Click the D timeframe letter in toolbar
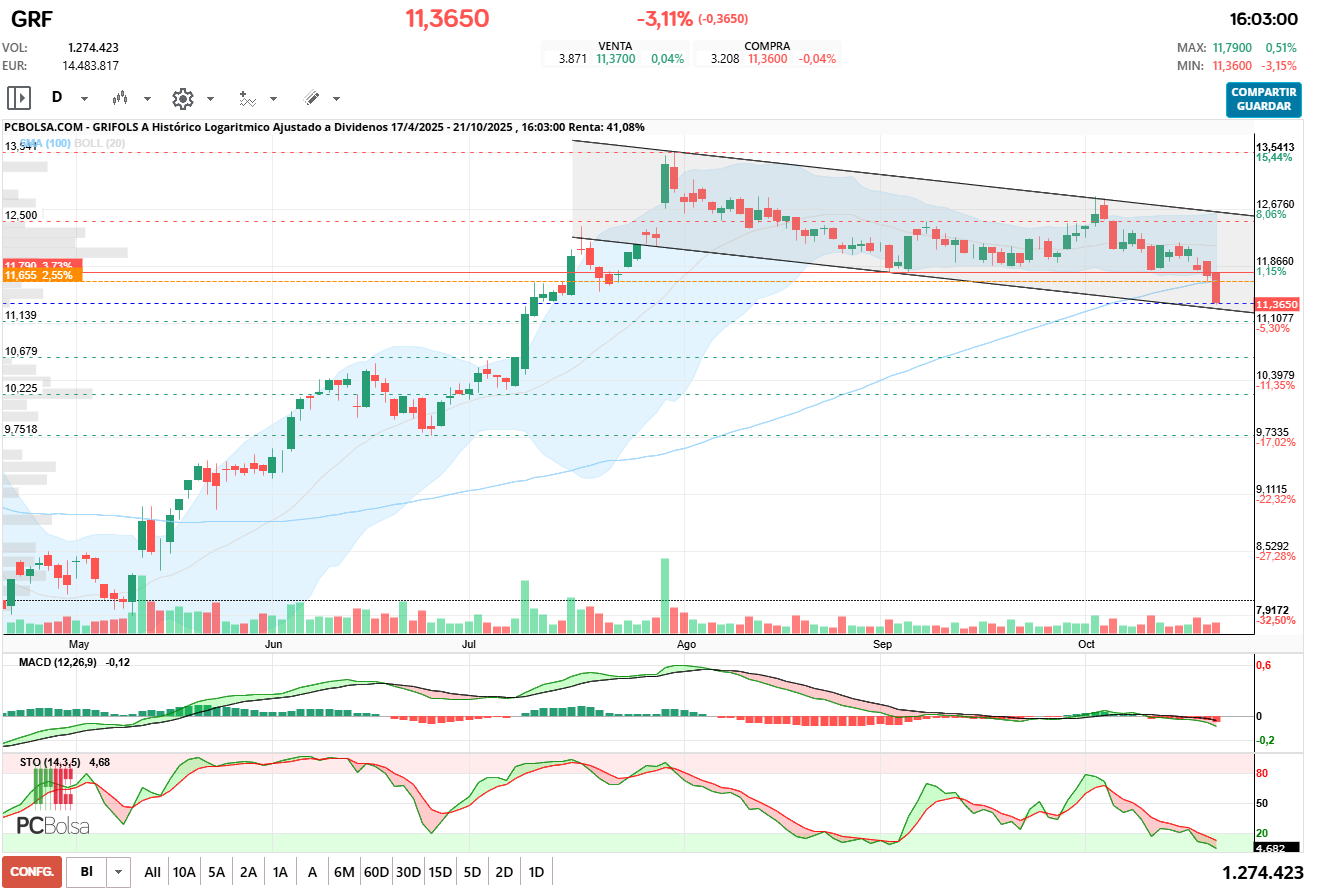 tap(57, 98)
